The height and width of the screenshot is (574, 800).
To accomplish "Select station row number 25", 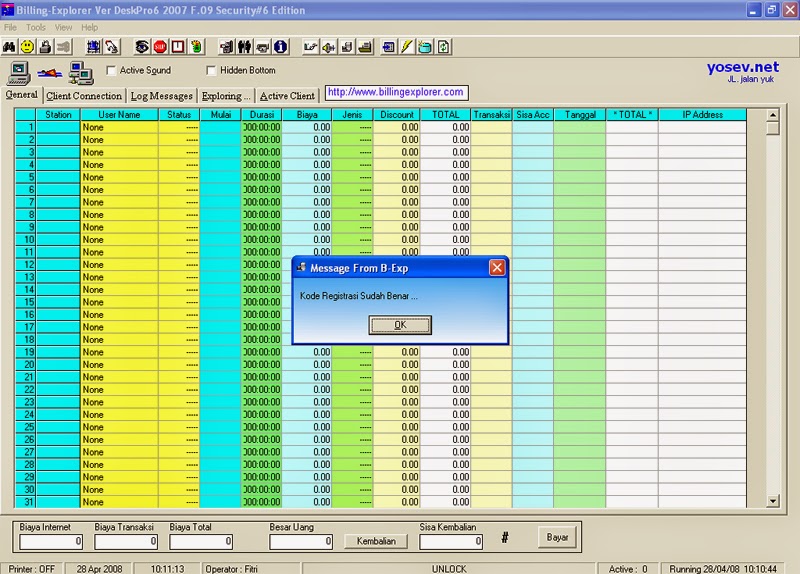I will [x=26, y=427].
